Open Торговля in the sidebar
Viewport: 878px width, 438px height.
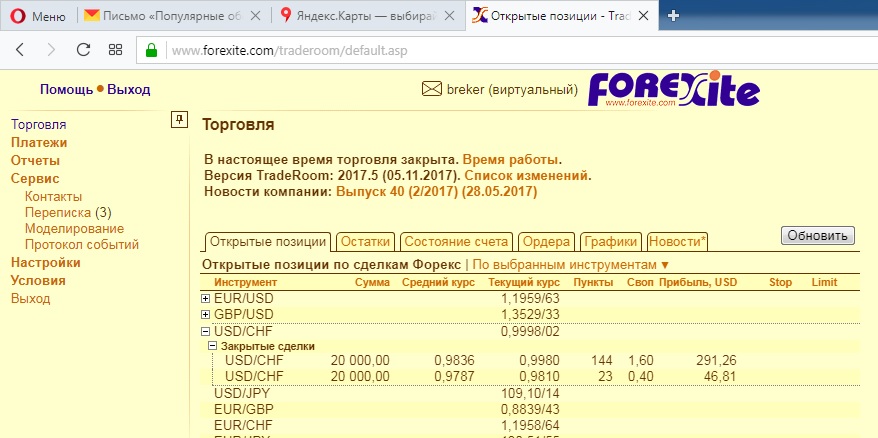click(x=39, y=124)
